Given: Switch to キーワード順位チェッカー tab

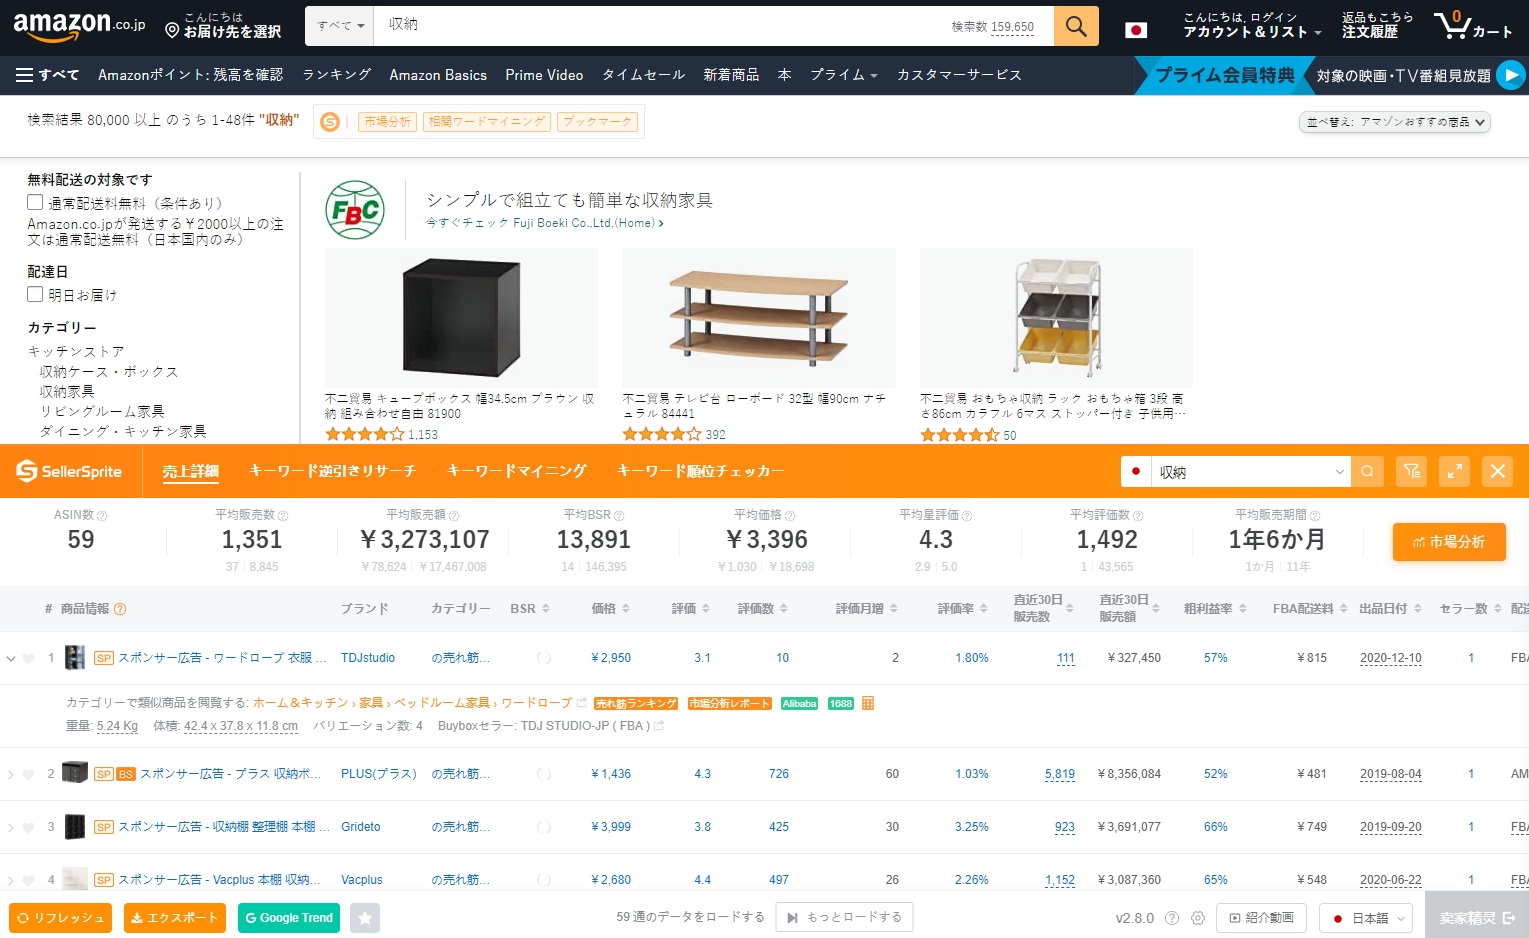Looking at the screenshot, I should (x=701, y=471).
